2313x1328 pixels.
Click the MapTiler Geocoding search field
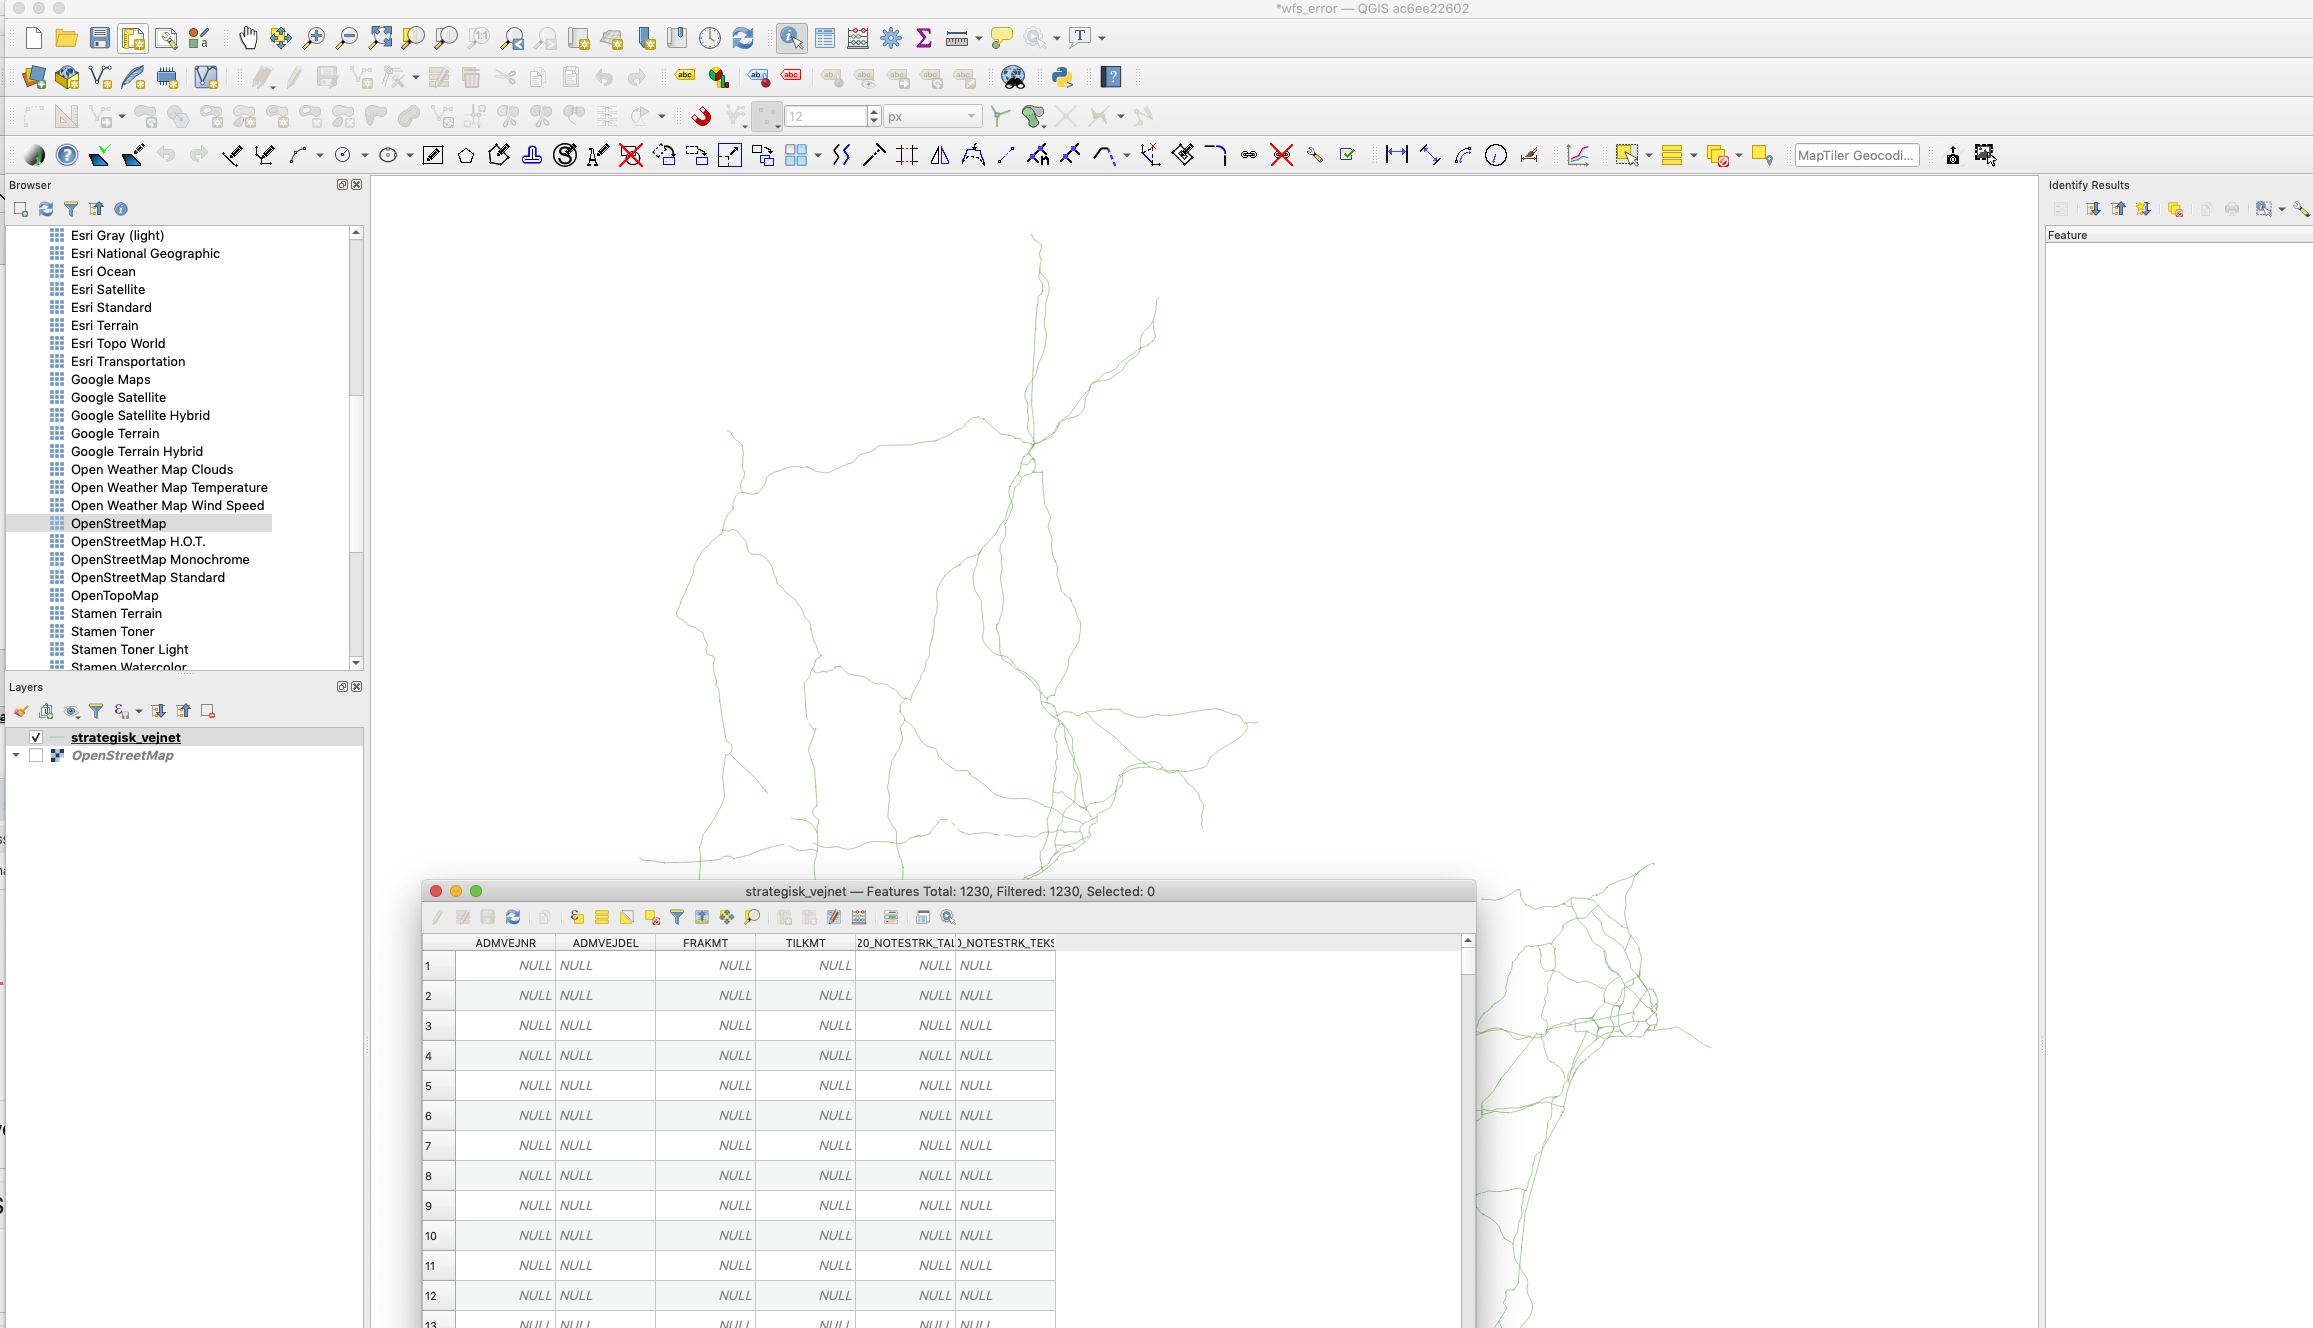pyautogui.click(x=1855, y=155)
